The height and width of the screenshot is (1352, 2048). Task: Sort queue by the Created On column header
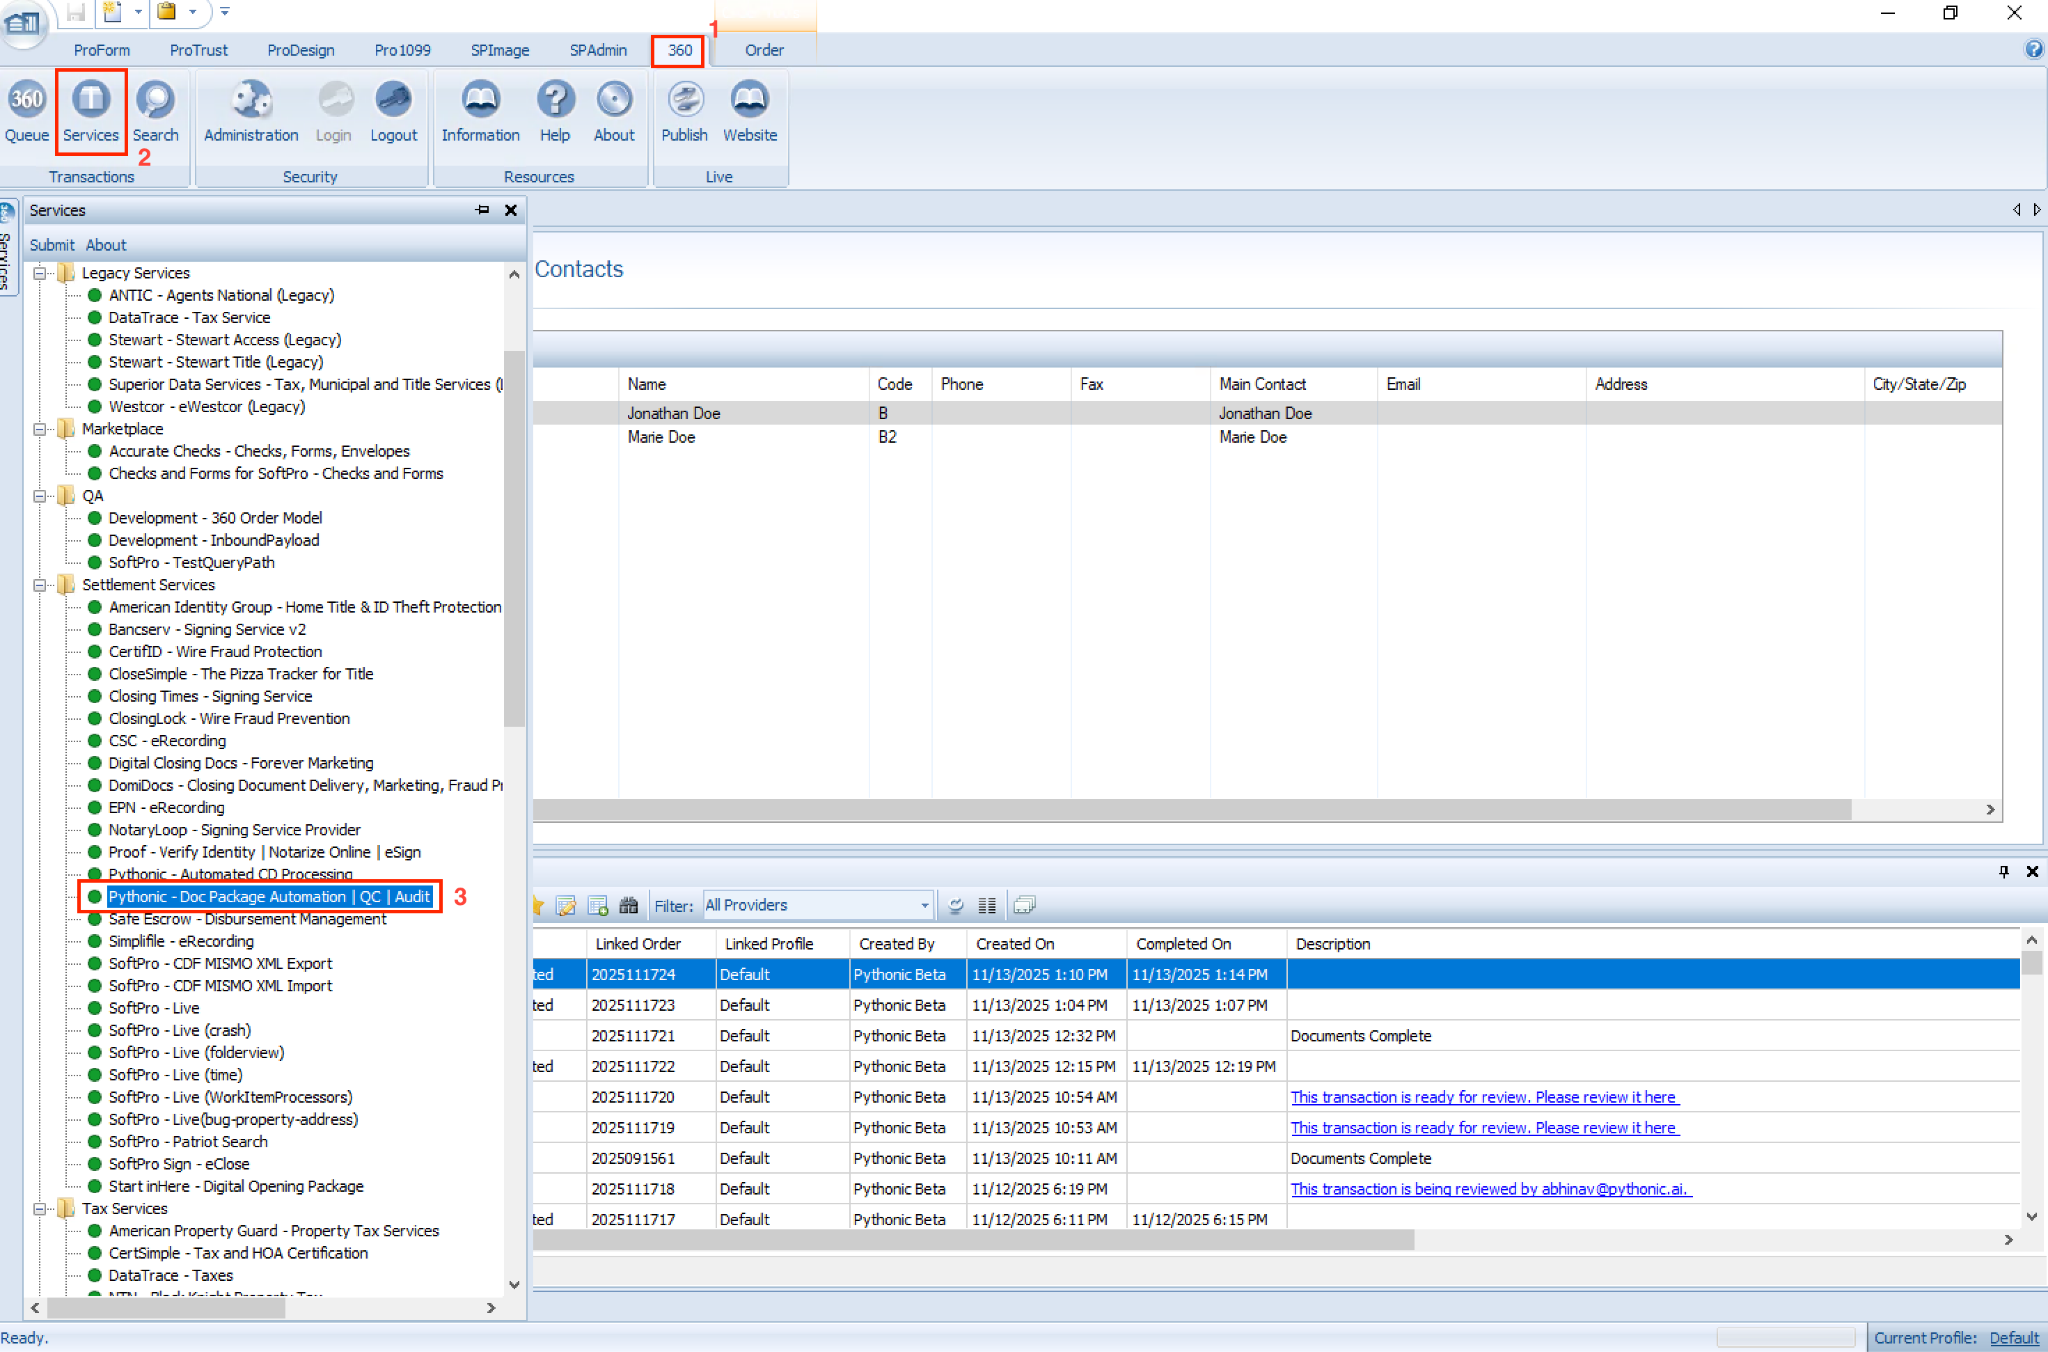pyautogui.click(x=1047, y=944)
